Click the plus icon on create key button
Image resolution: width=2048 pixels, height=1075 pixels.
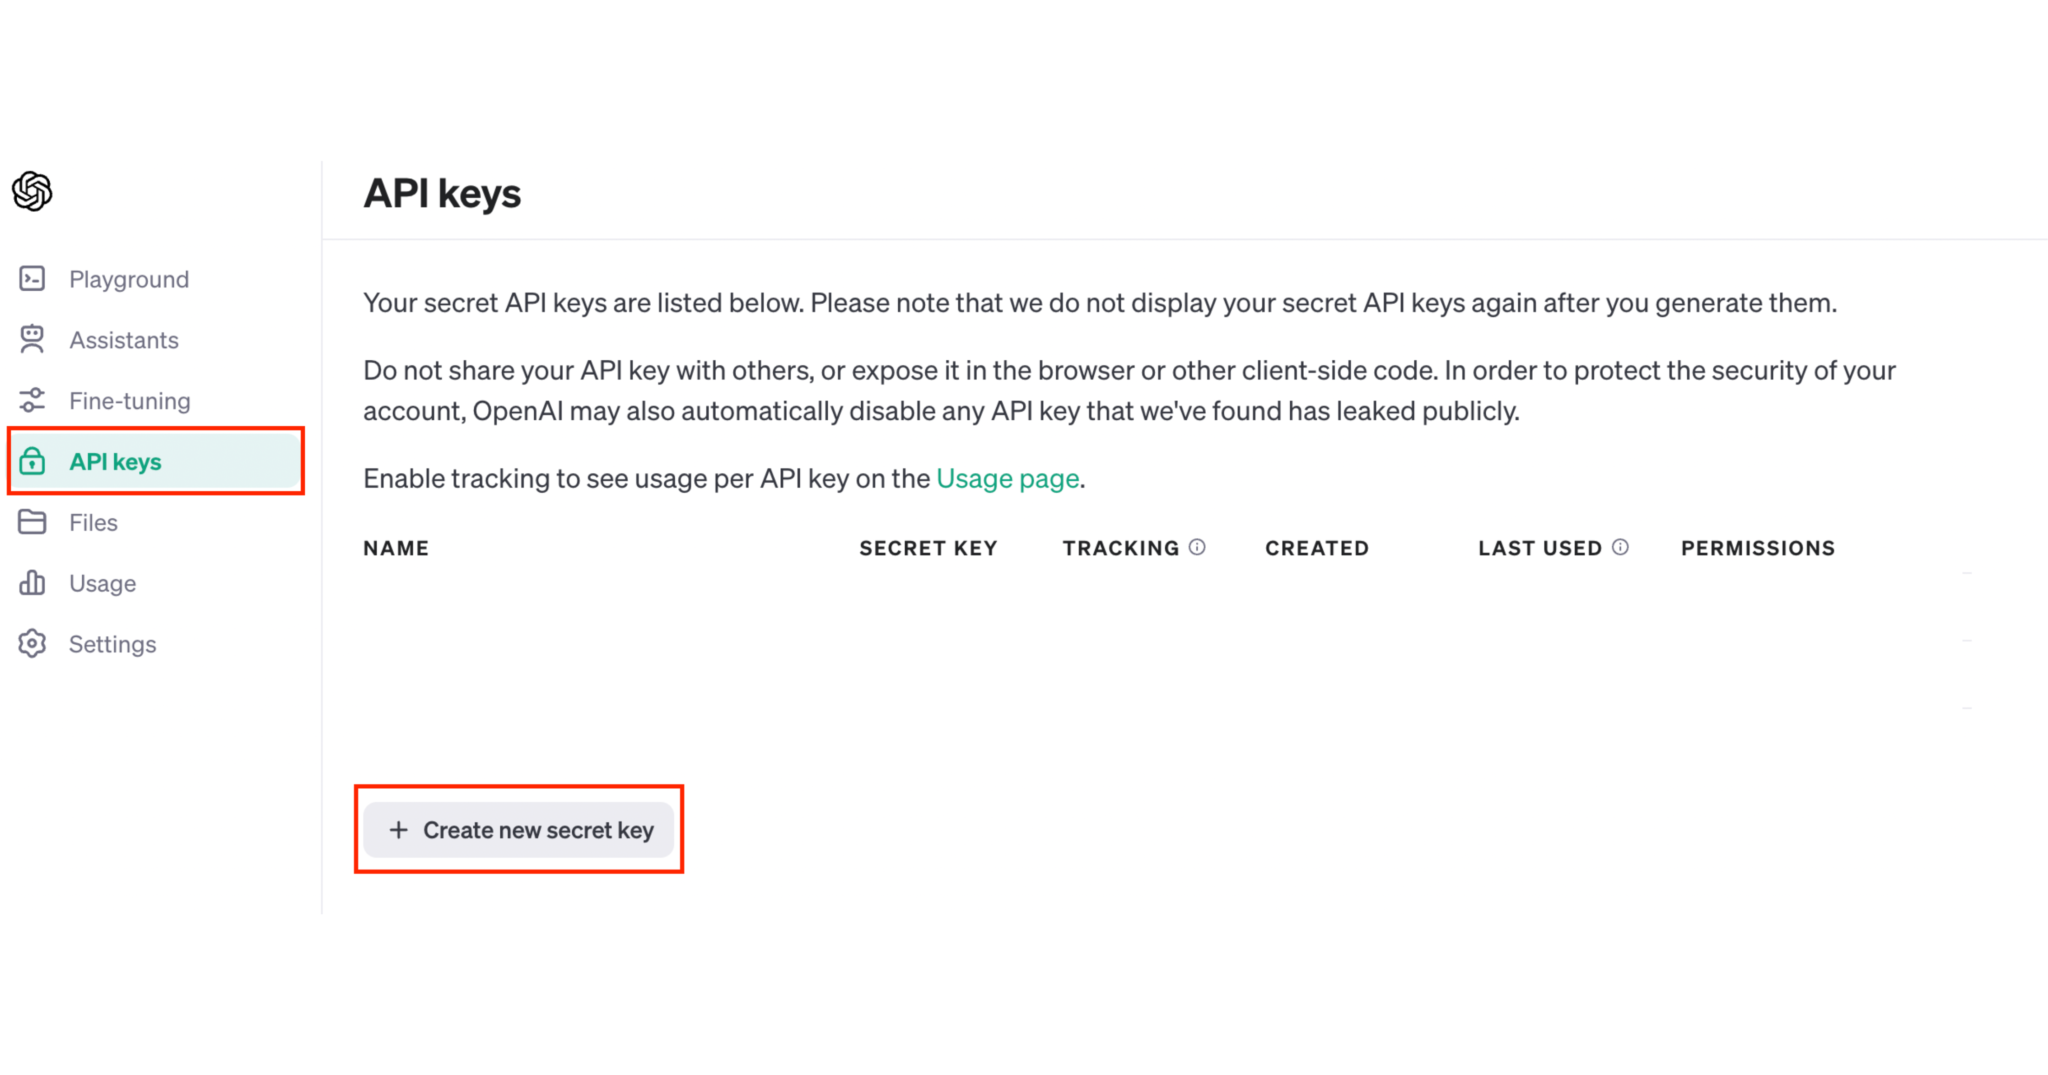[398, 830]
